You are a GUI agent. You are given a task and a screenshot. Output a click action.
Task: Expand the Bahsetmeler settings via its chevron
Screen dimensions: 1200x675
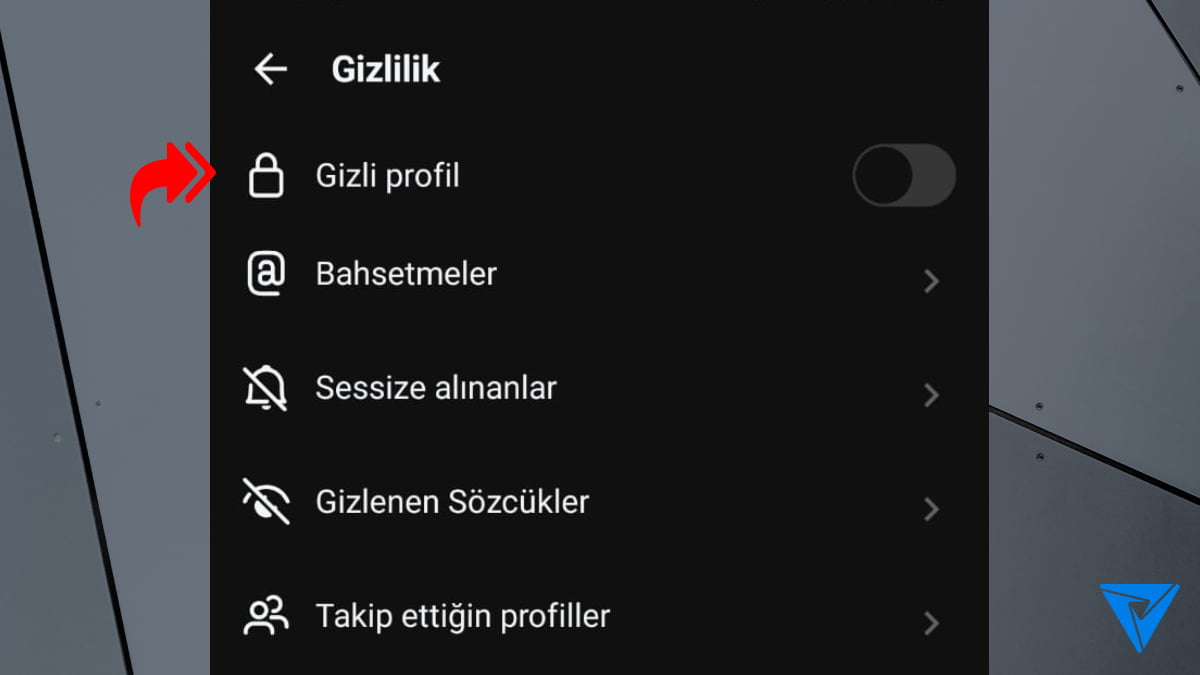930,281
